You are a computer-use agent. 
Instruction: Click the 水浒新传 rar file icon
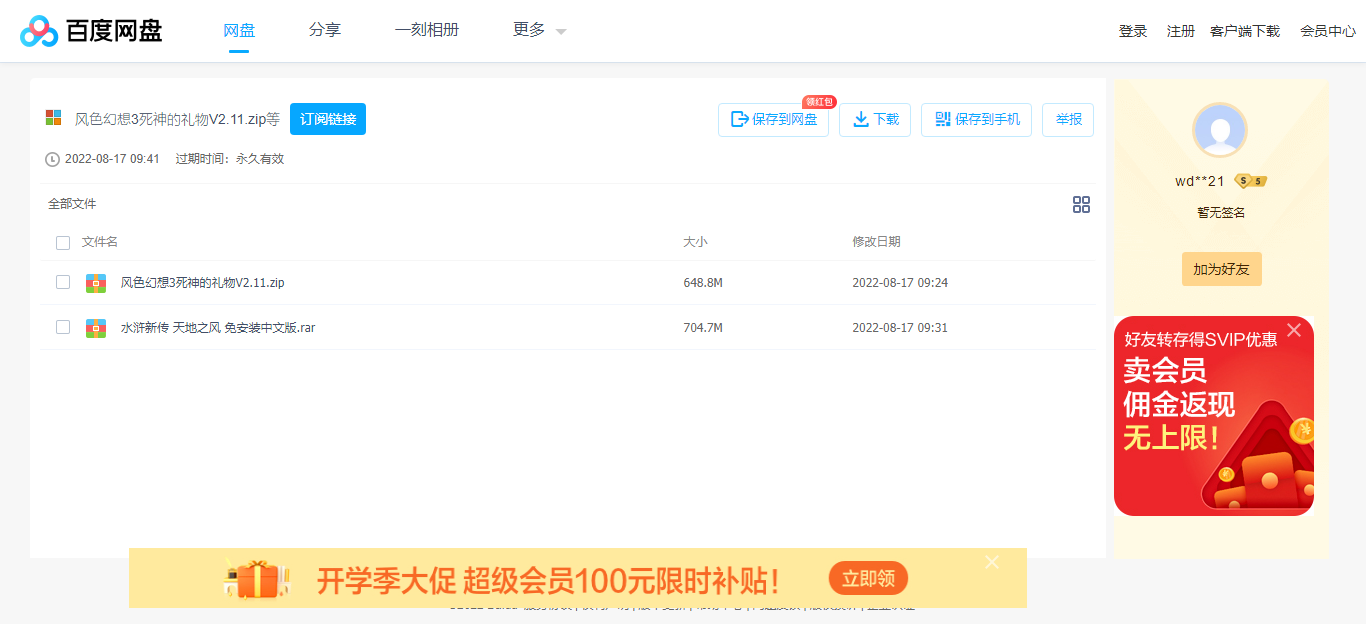click(x=95, y=327)
